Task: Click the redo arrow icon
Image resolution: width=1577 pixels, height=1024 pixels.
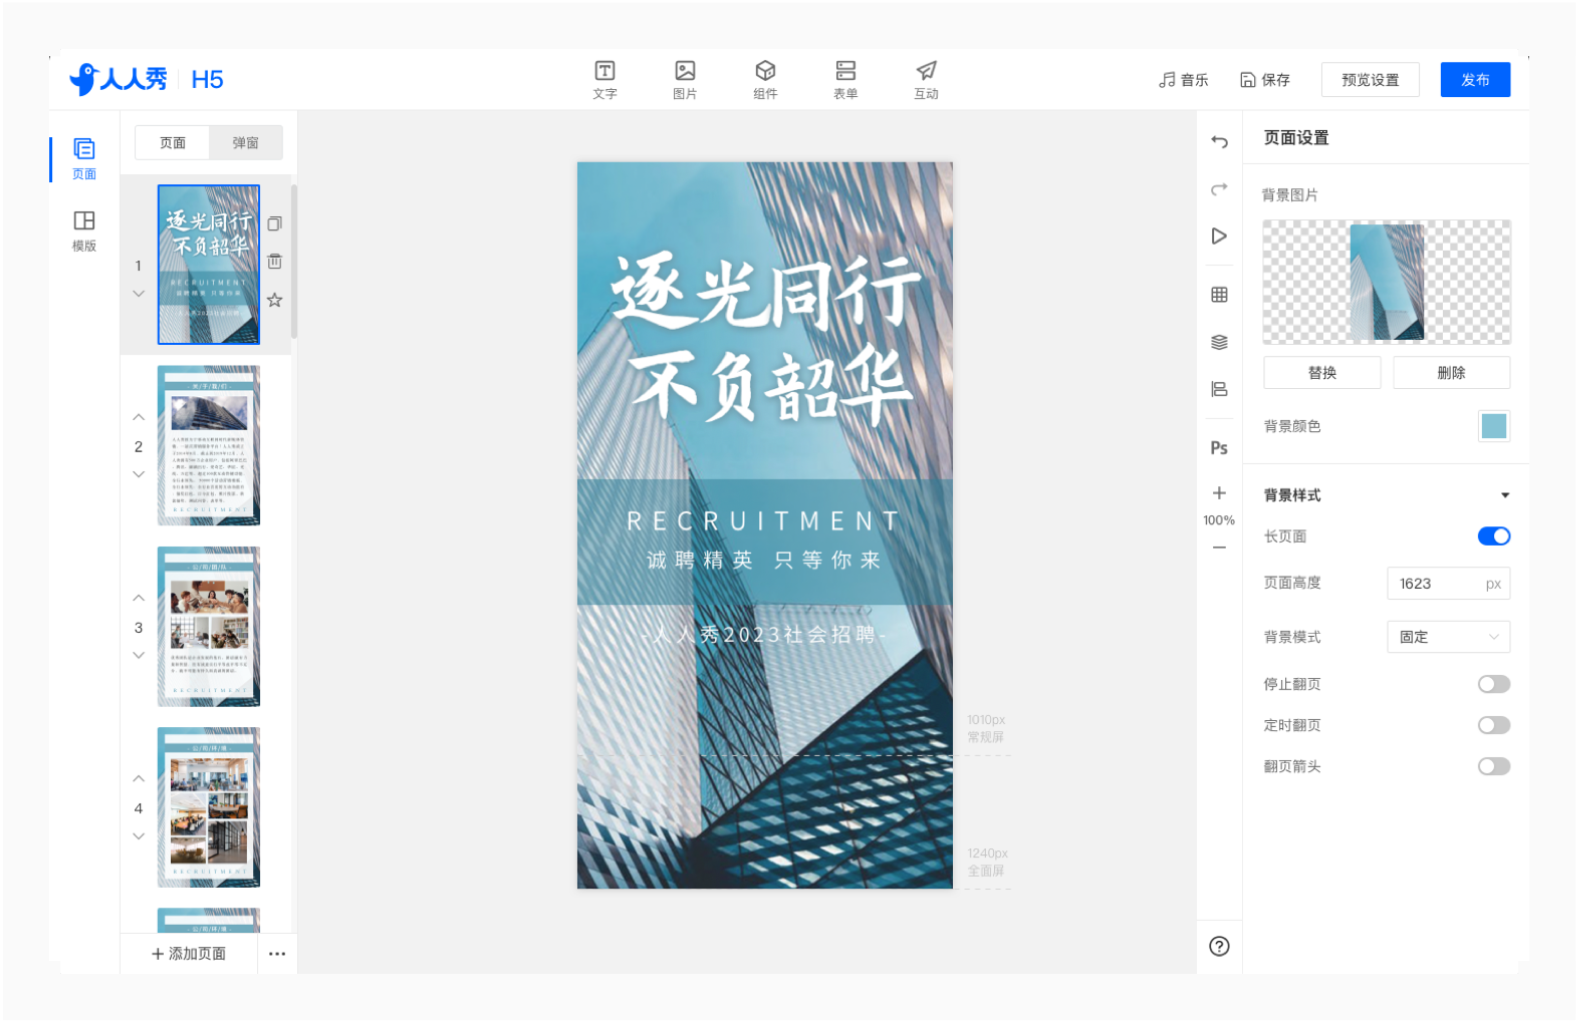Action: 1219,189
